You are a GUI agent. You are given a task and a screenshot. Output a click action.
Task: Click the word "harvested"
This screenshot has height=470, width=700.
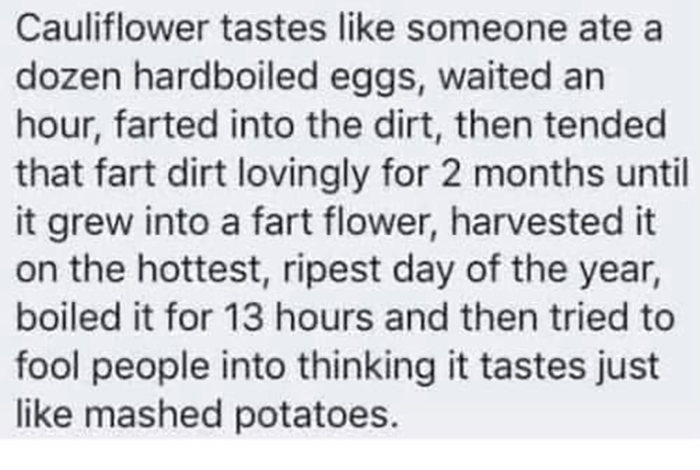[537, 221]
